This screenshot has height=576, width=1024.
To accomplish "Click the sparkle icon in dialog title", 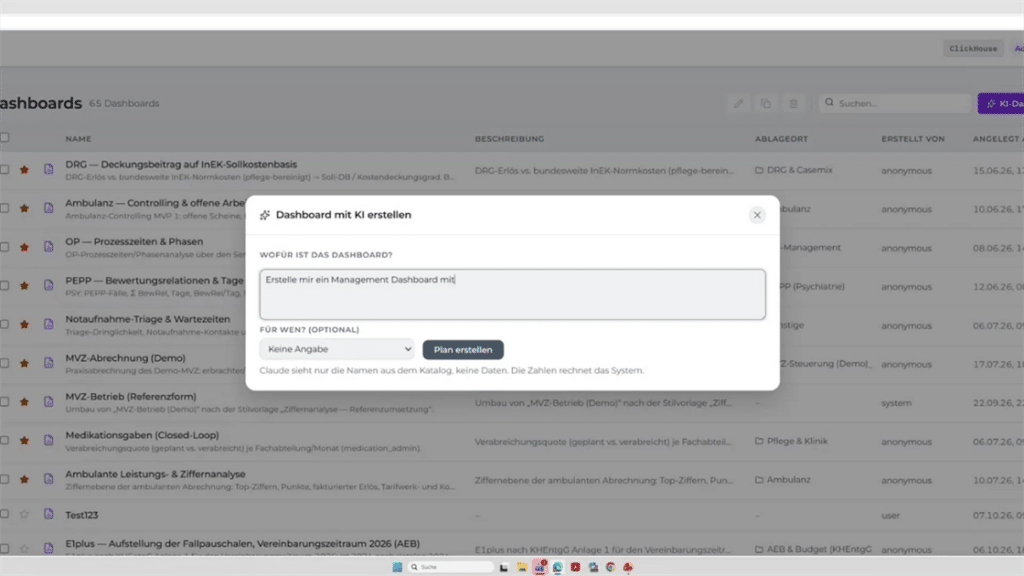I will click(264, 215).
